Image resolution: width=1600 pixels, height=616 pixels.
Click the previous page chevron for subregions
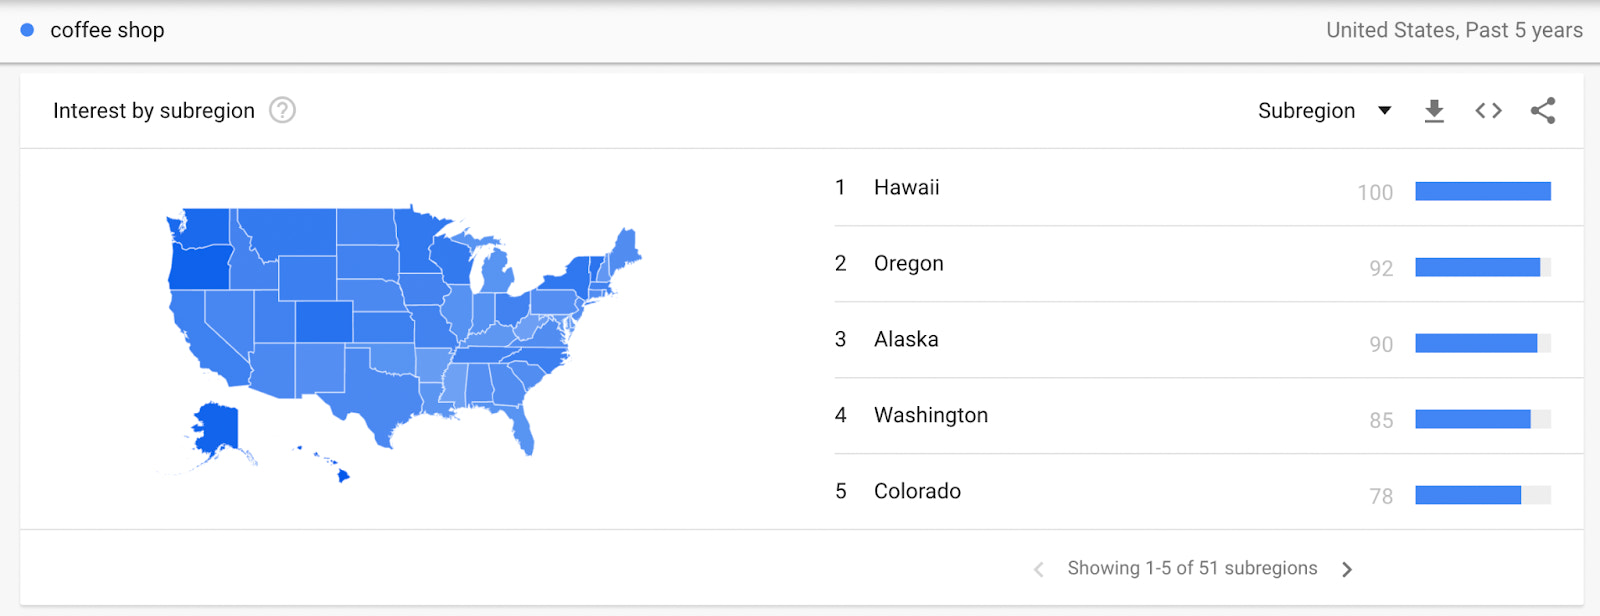pos(1039,568)
